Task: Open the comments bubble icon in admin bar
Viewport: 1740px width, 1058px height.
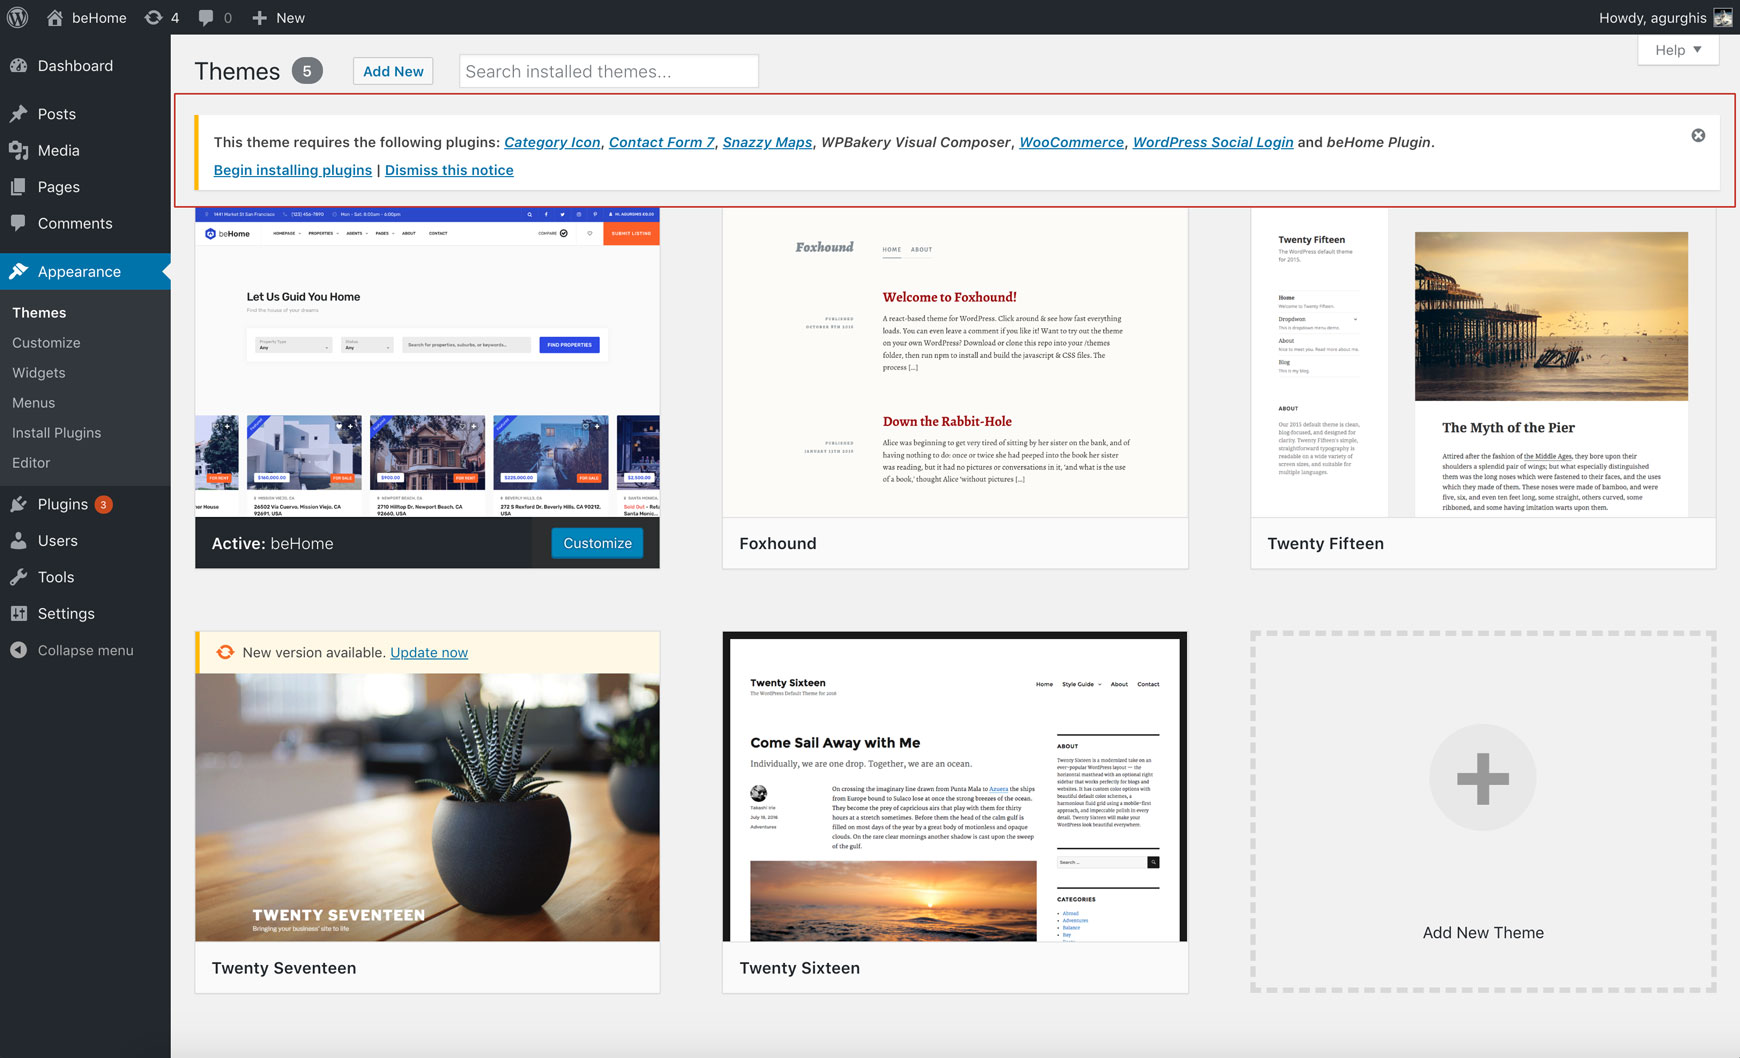Action: click(206, 17)
